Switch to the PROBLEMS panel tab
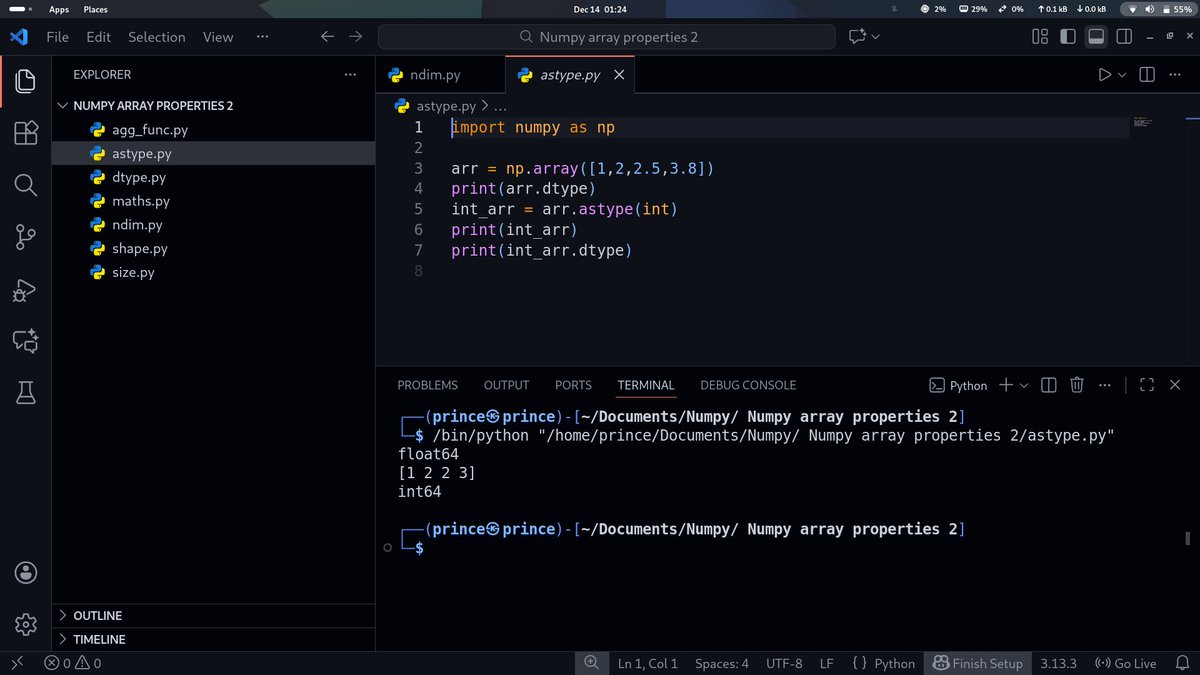Viewport: 1200px width, 675px height. (427, 385)
